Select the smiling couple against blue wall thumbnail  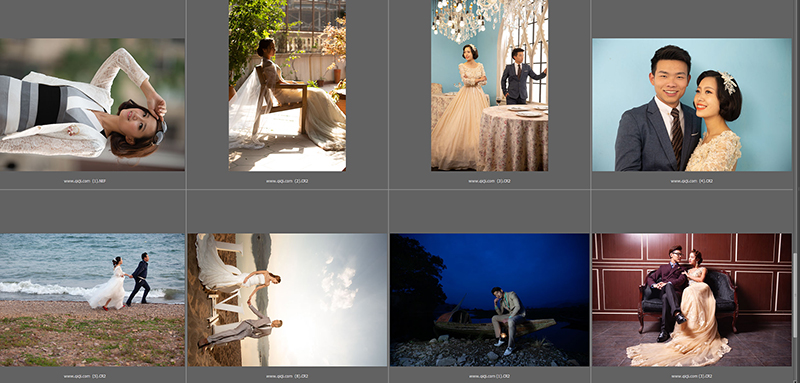click(692, 105)
